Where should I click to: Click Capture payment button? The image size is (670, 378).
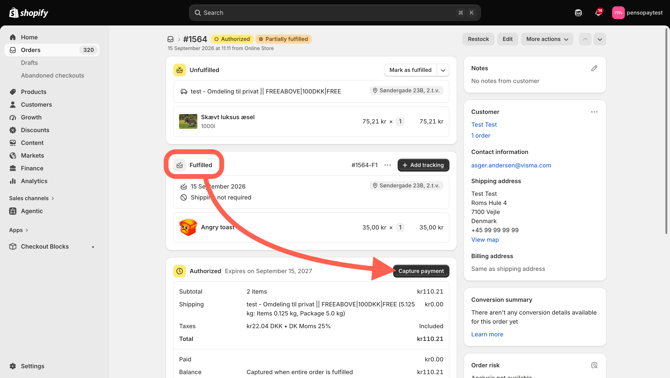[x=421, y=271]
